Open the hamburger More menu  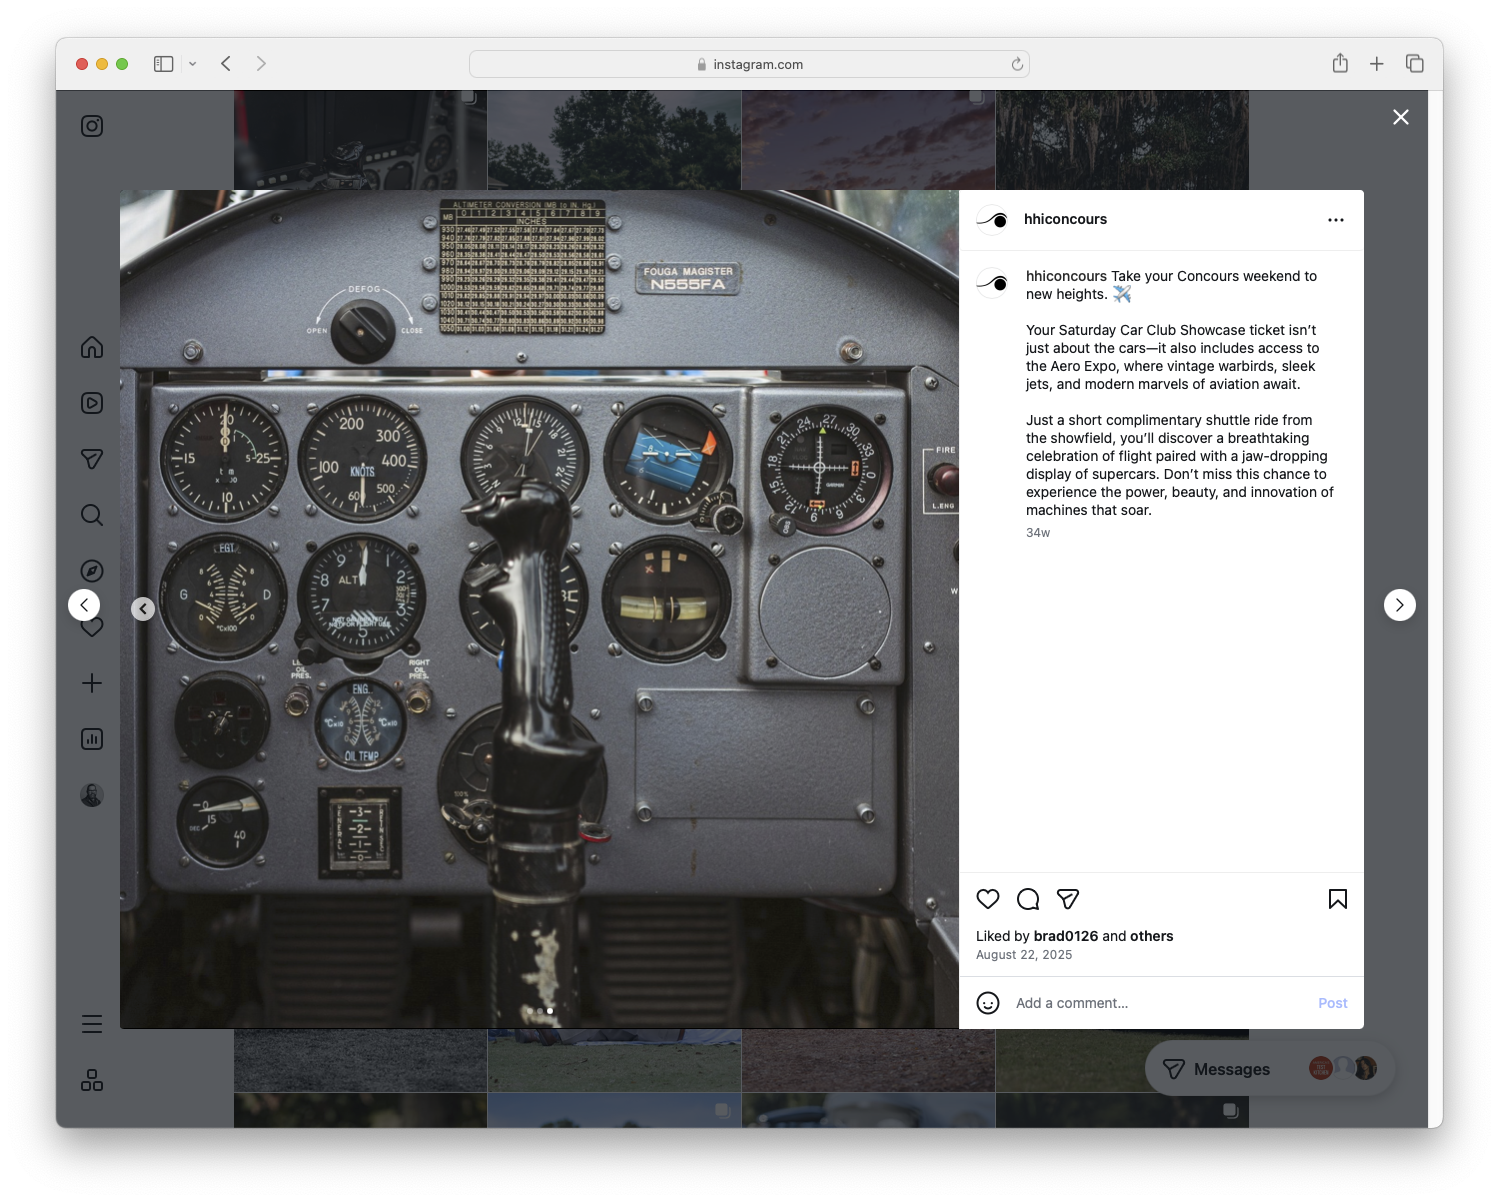click(91, 1023)
